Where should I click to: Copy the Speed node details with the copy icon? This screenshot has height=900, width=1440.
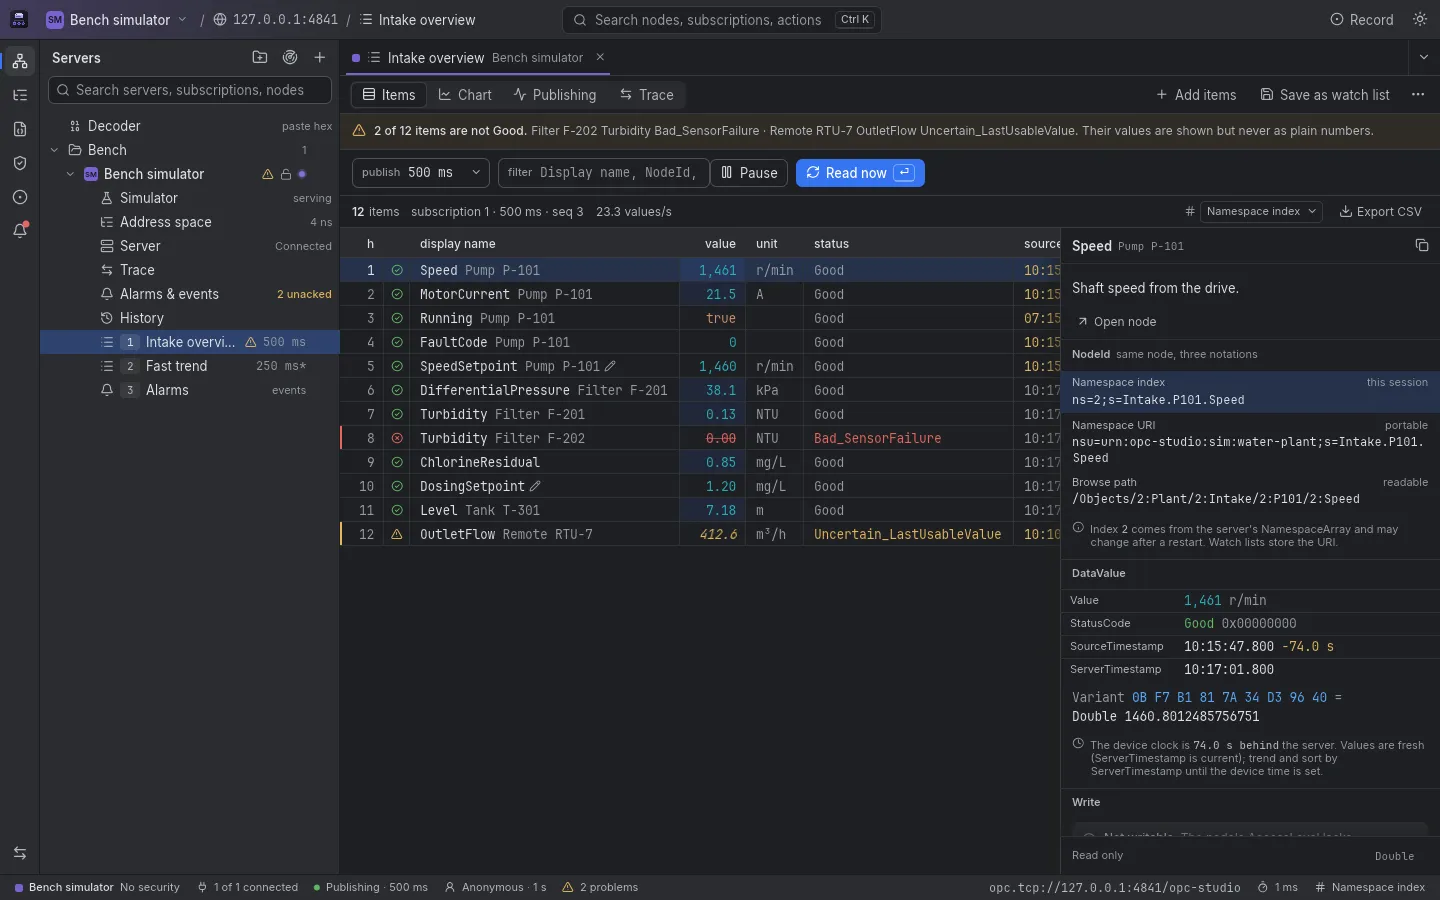1422,246
